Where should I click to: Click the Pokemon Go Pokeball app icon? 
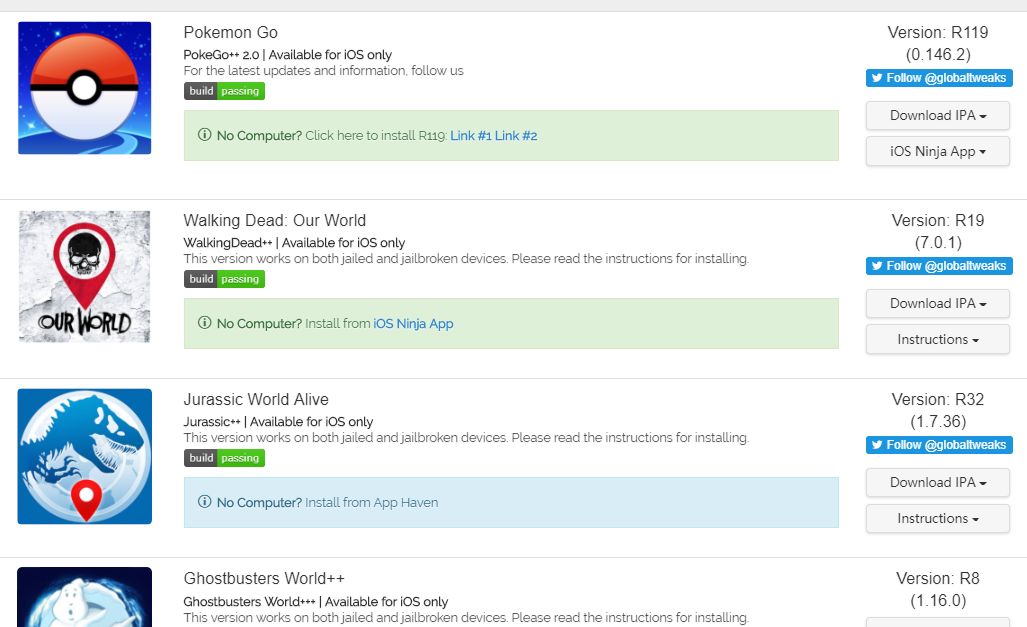pos(84,88)
